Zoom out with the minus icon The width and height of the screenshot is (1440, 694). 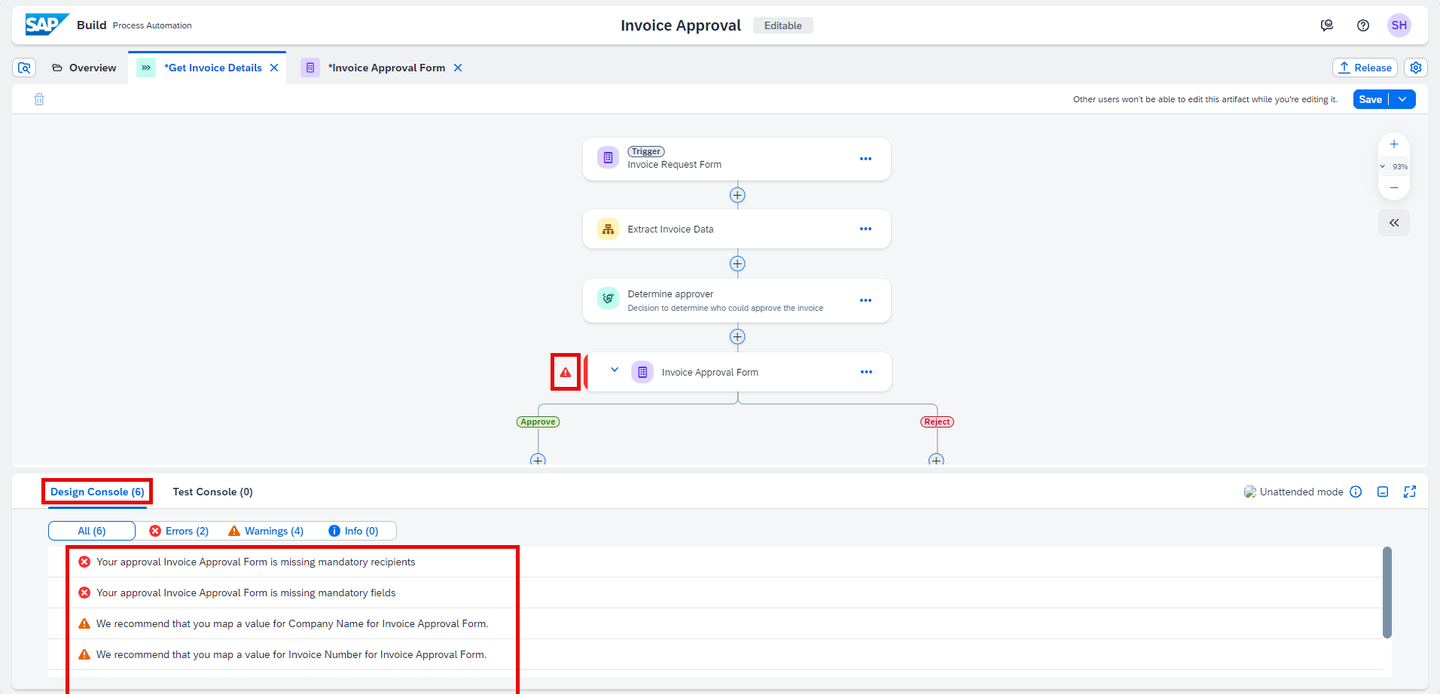pos(1394,187)
